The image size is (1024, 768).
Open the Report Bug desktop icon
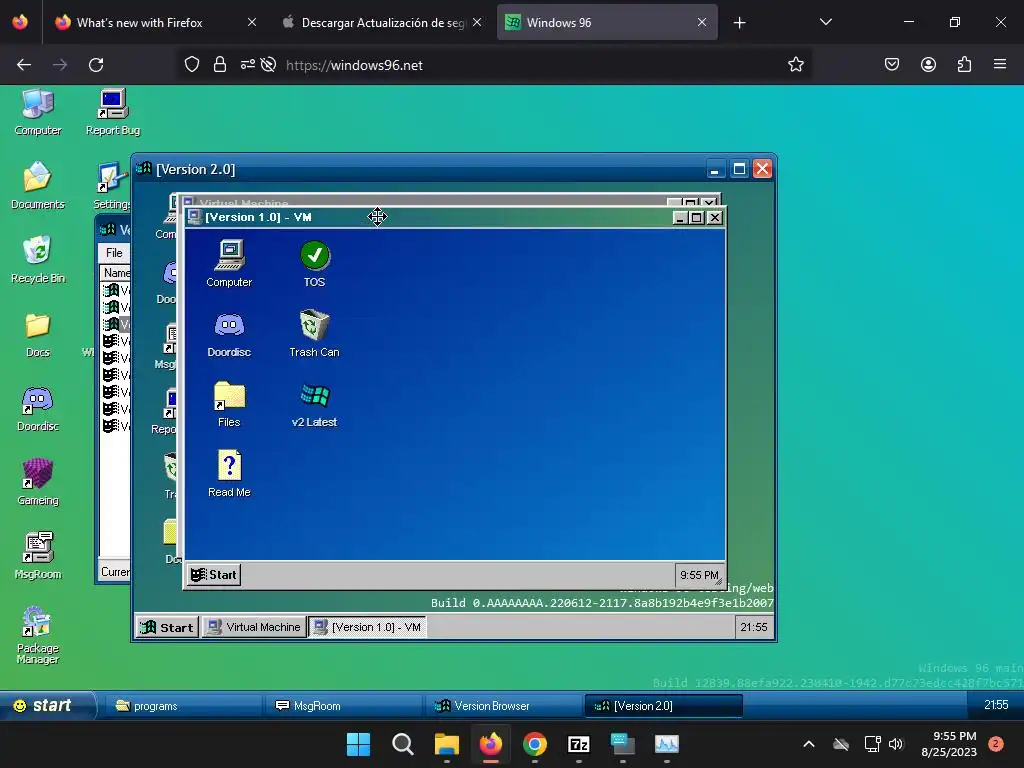tap(113, 112)
